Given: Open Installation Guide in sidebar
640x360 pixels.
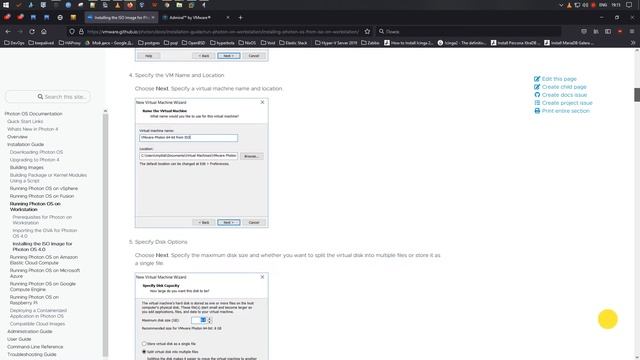Looking at the screenshot, I should click(x=25, y=144).
